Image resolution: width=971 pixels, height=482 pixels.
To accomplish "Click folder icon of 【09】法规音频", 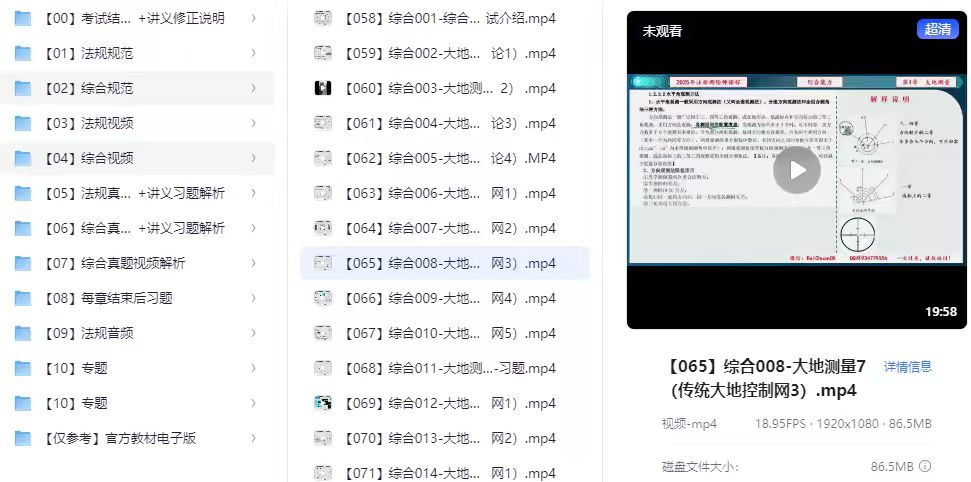I will [23, 333].
